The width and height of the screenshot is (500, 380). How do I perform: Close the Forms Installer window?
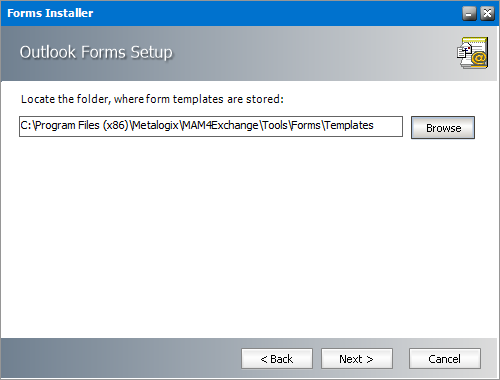[x=487, y=14]
